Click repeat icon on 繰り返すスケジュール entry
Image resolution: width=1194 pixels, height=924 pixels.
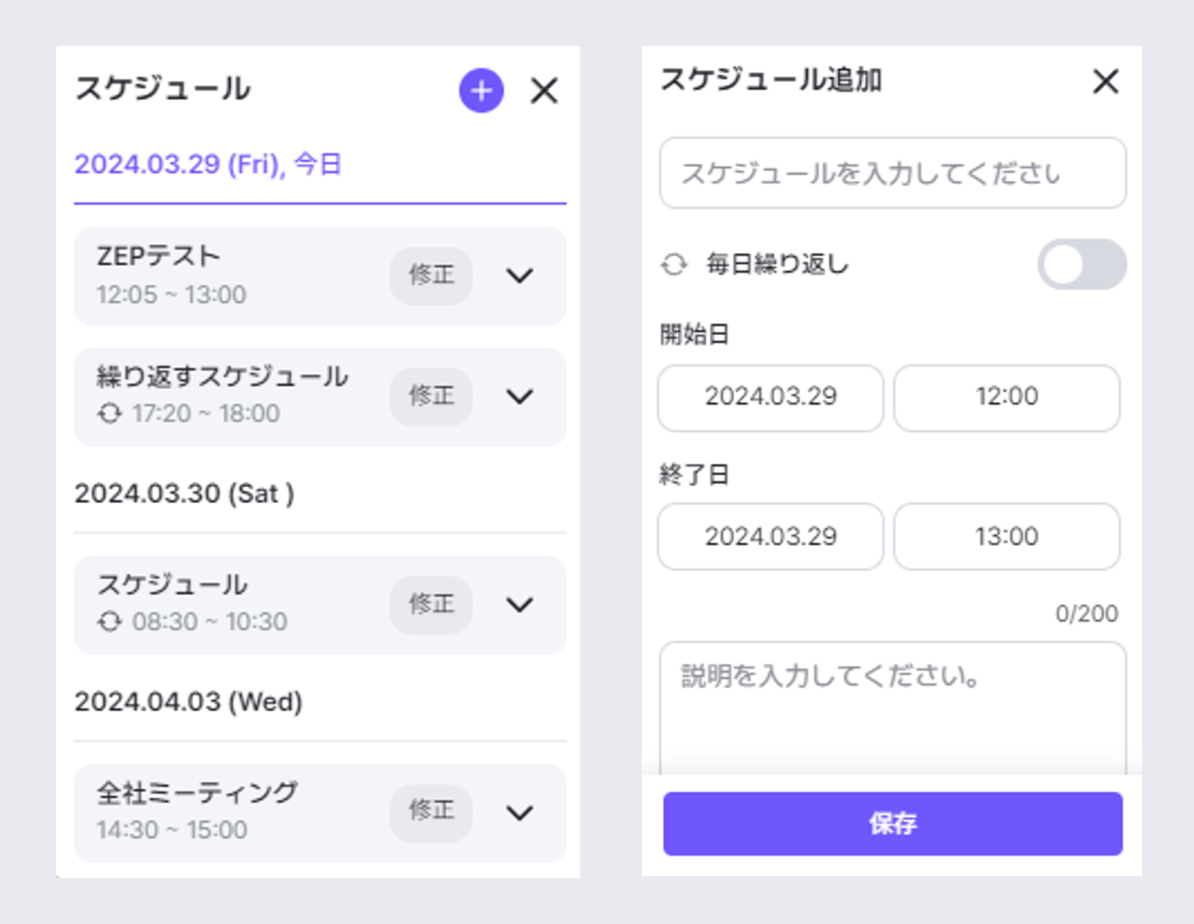[x=109, y=413]
